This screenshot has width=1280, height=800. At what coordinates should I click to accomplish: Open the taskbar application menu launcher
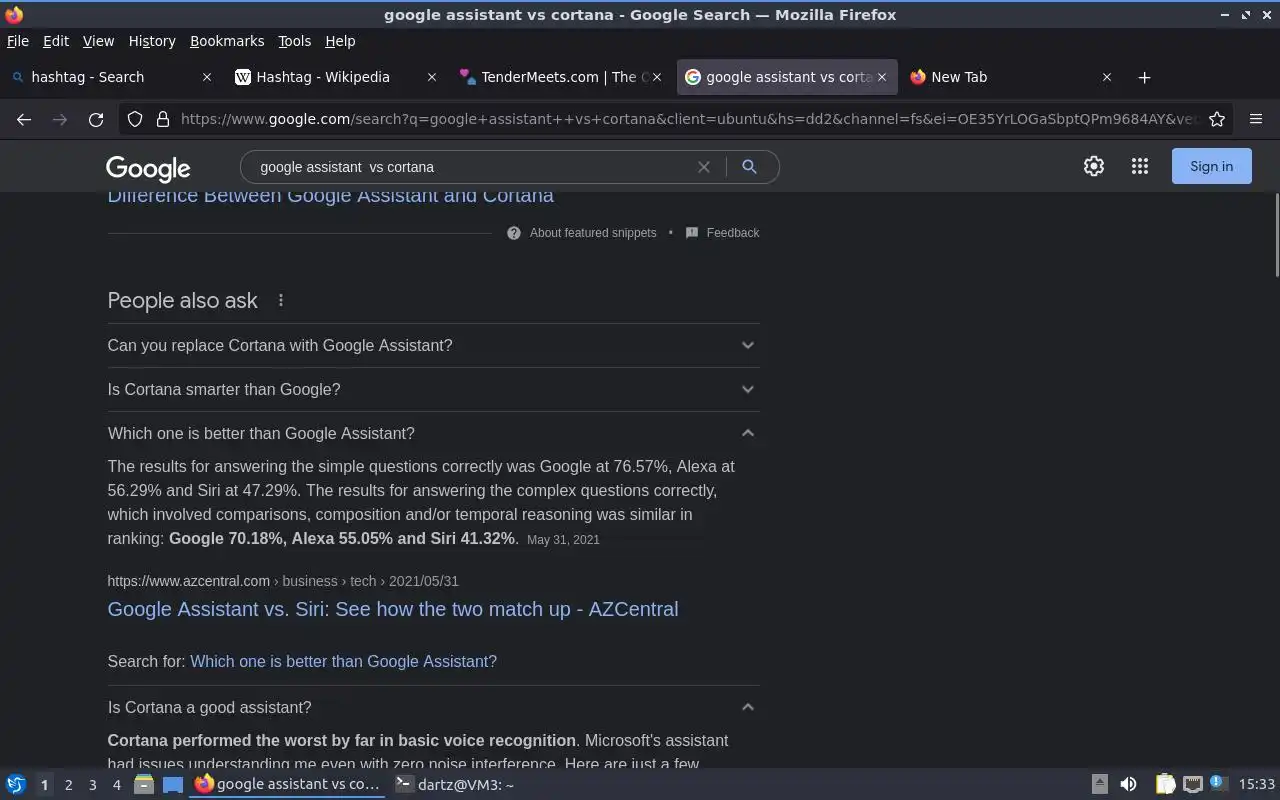[x=15, y=785]
